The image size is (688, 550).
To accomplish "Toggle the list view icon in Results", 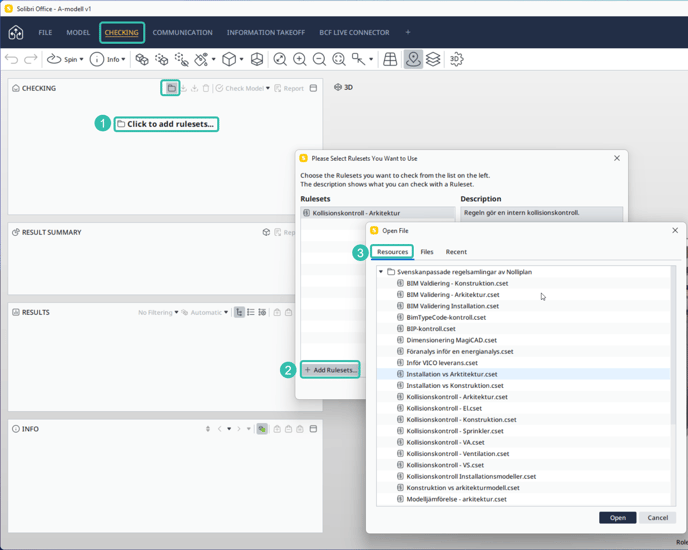I will click(251, 312).
